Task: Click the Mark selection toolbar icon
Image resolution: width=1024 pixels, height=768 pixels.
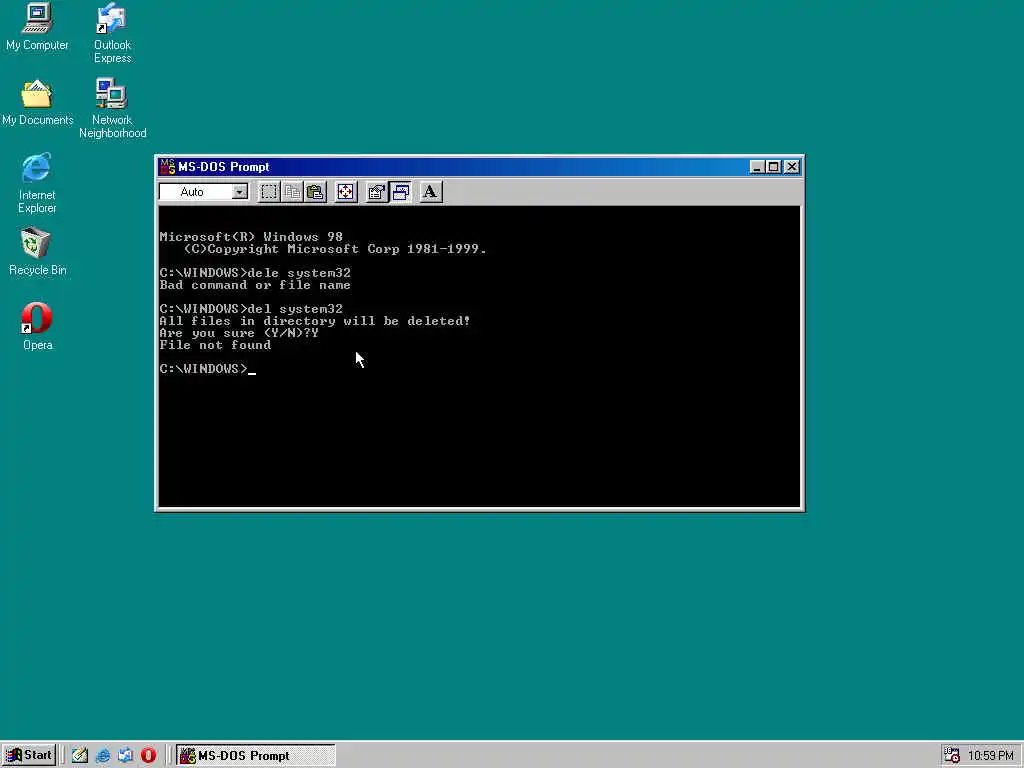Action: pos(268,192)
